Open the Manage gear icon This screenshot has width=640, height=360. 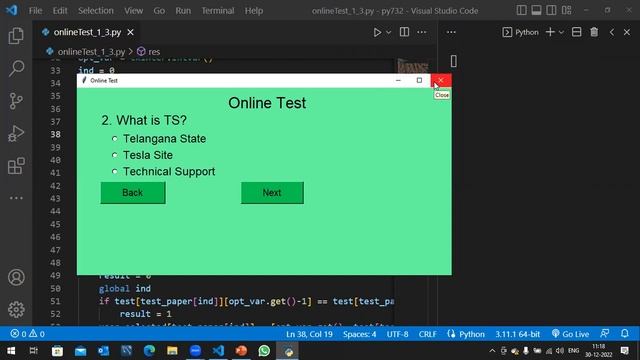pyautogui.click(x=16, y=310)
